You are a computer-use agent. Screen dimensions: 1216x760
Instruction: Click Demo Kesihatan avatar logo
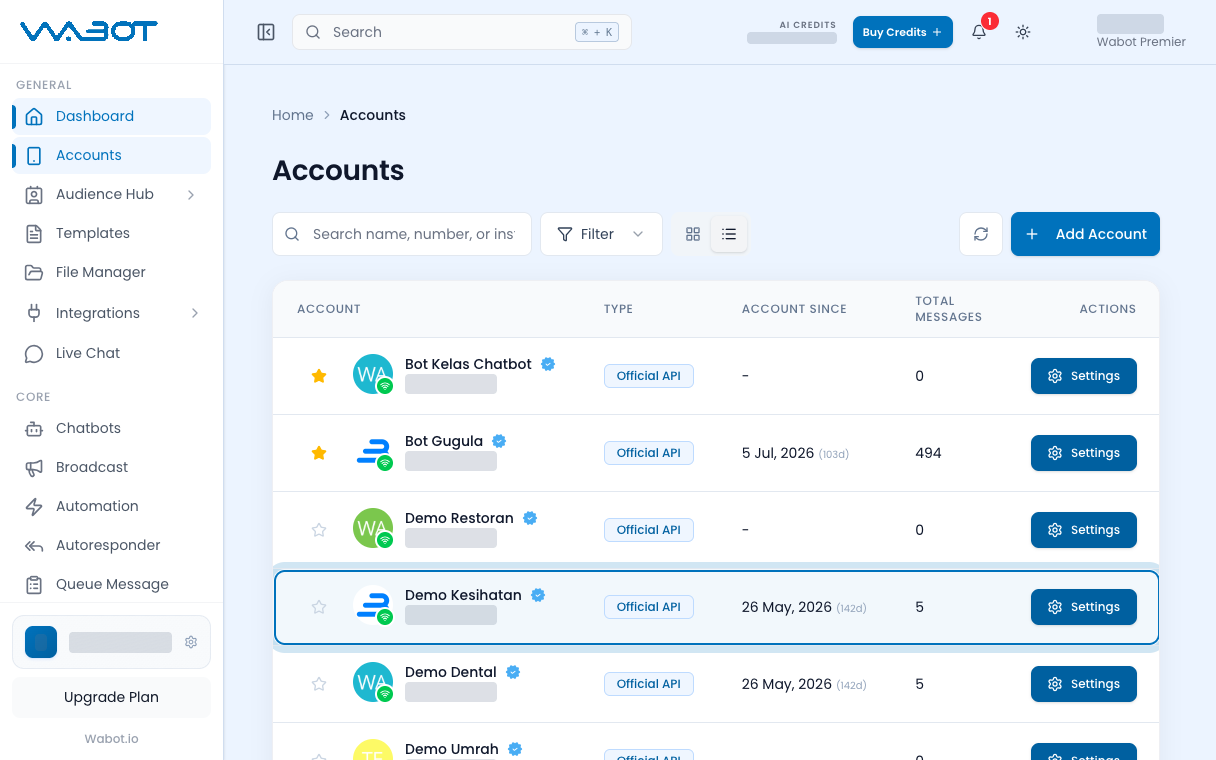click(x=373, y=606)
